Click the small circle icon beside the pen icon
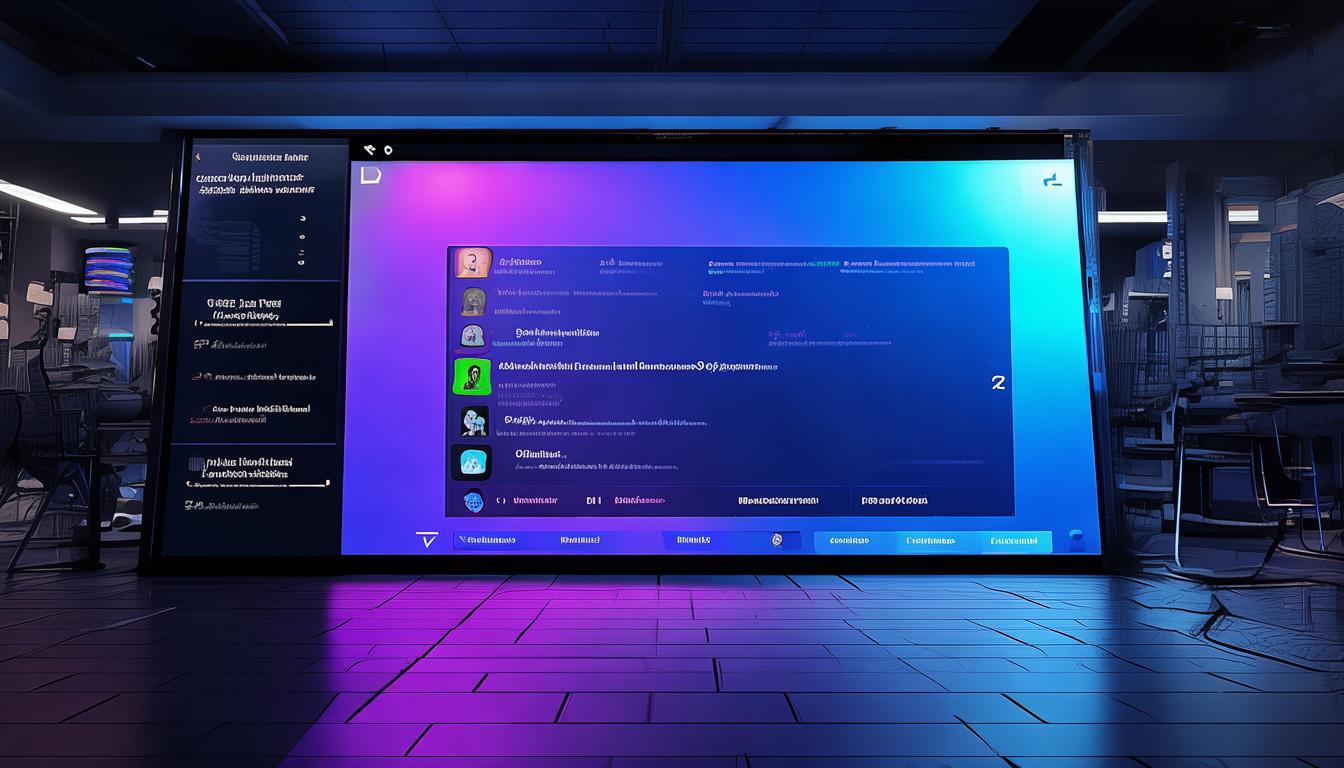 coord(388,151)
